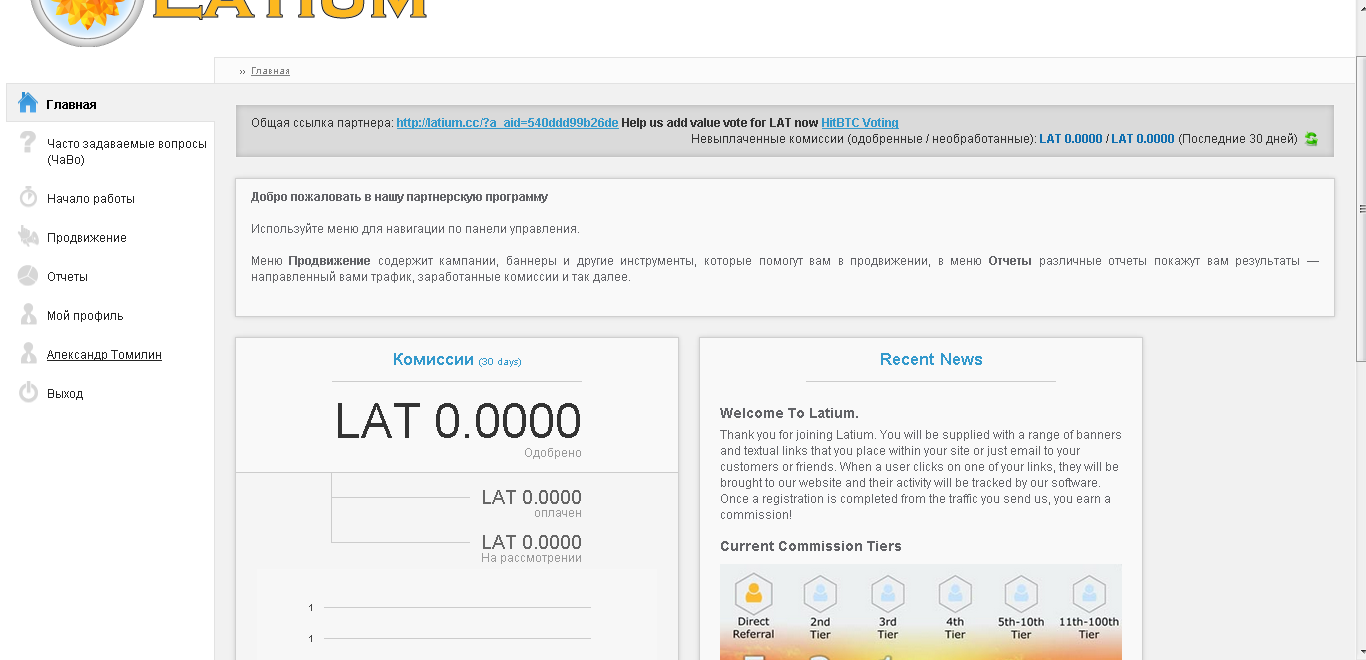Click the 3rd Tier hexagon icon
This screenshot has width=1366, height=660.
888,594
